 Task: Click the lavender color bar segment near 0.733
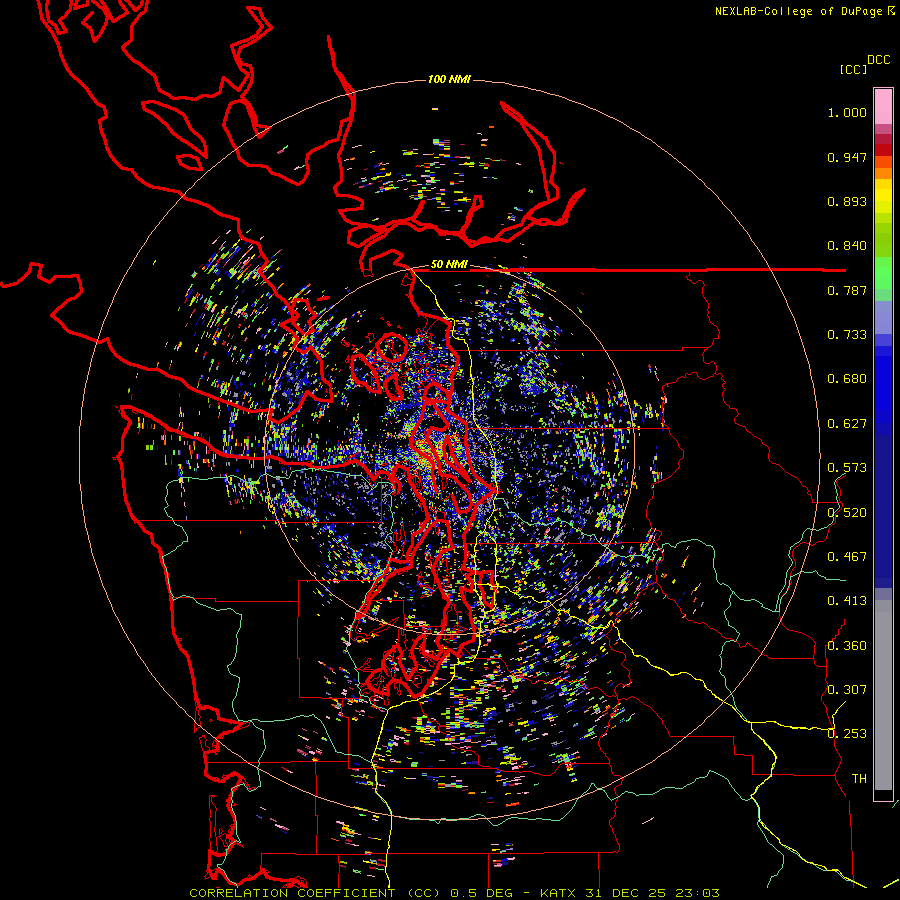(883, 317)
